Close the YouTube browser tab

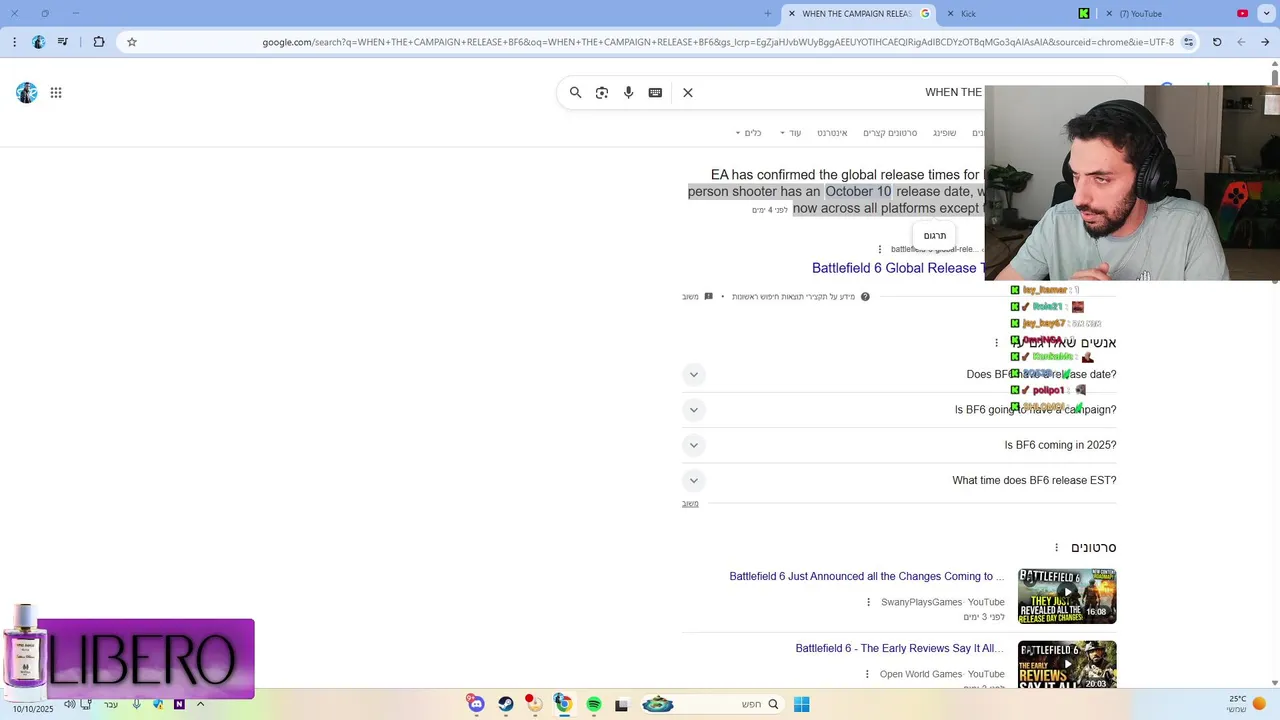point(1109,14)
